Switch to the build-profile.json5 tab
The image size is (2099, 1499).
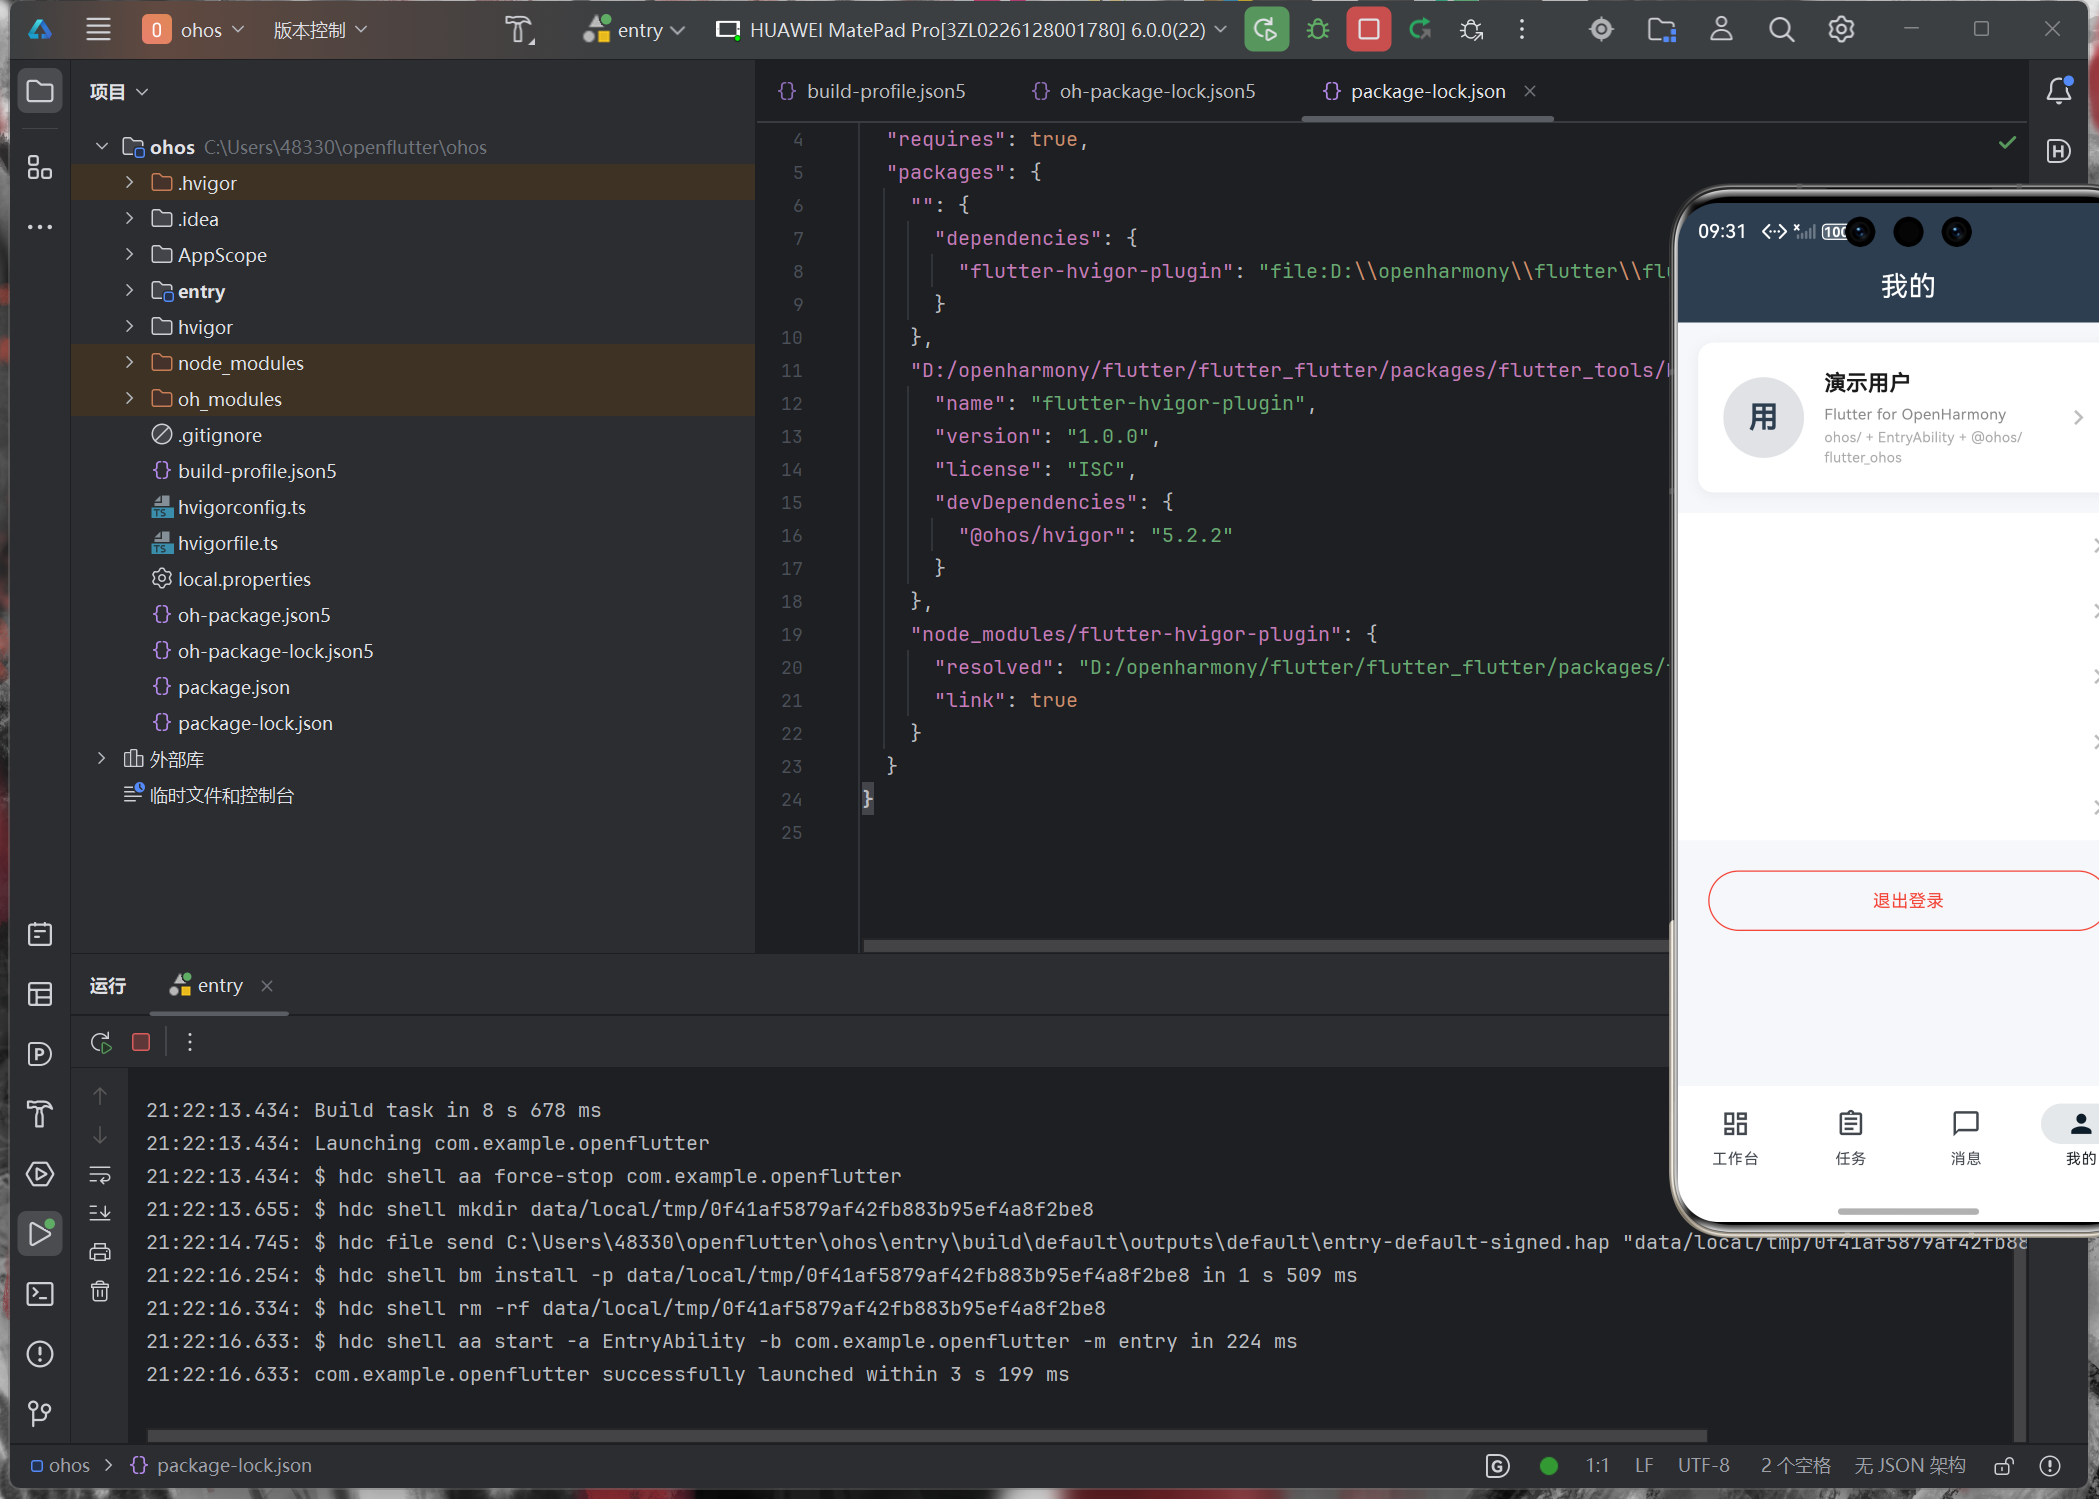885,91
